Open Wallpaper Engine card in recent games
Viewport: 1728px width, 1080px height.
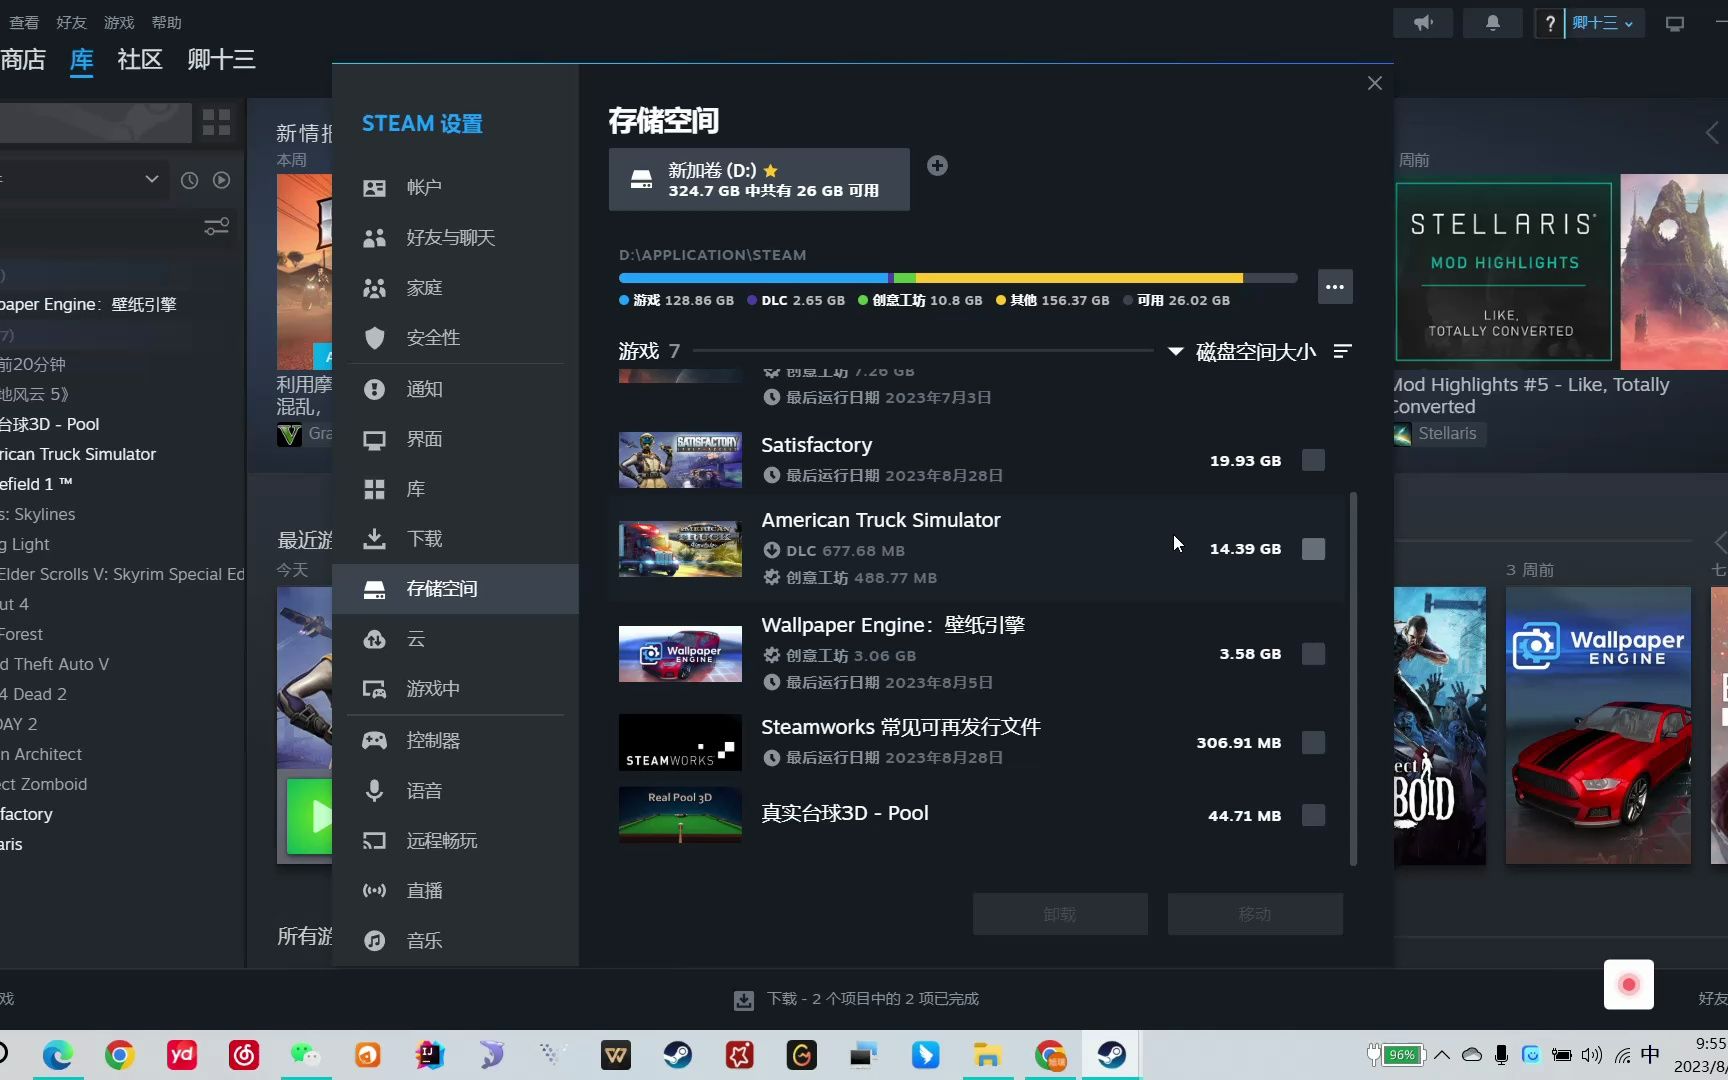pyautogui.click(x=1598, y=726)
